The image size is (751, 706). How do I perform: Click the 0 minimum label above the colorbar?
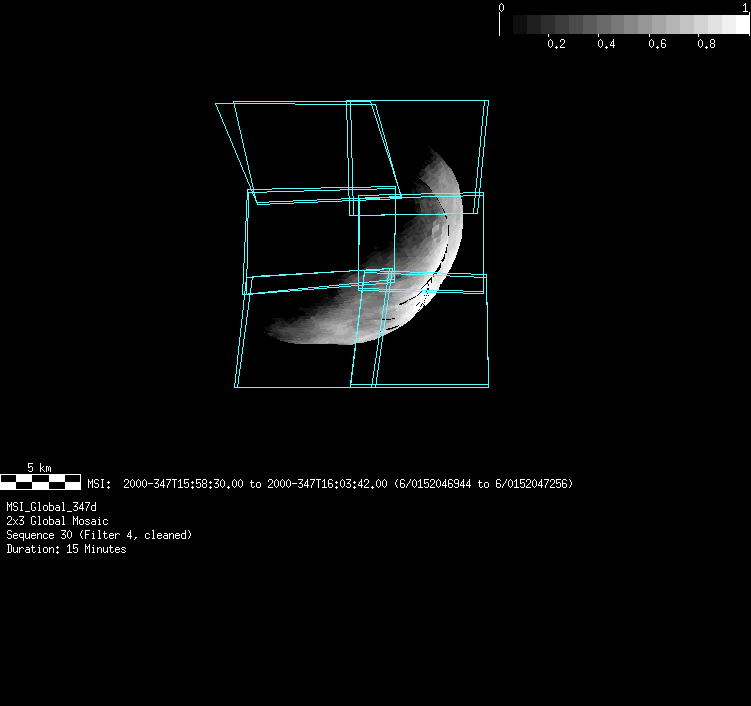[501, 7]
